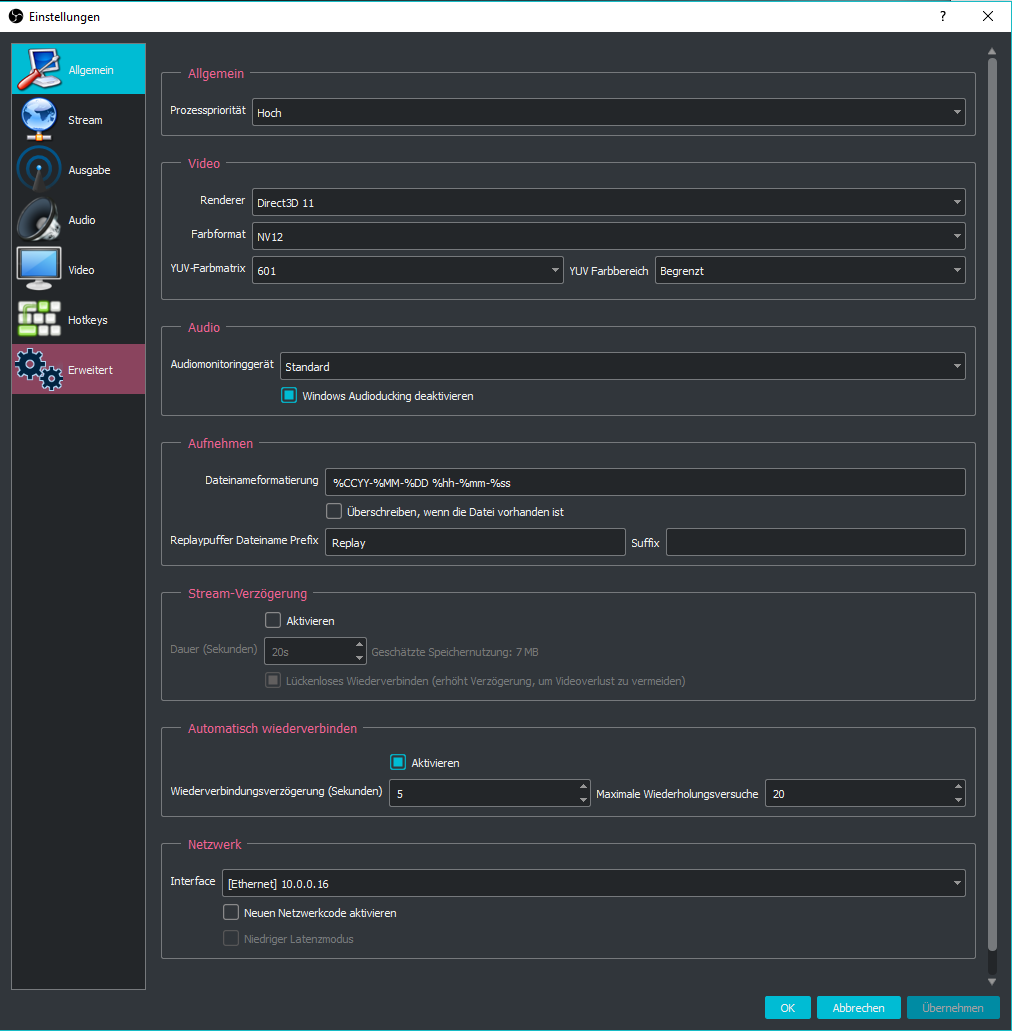Image resolution: width=1012 pixels, height=1031 pixels.
Task: Click the Dateinameformatierung text field
Action: tap(645, 483)
